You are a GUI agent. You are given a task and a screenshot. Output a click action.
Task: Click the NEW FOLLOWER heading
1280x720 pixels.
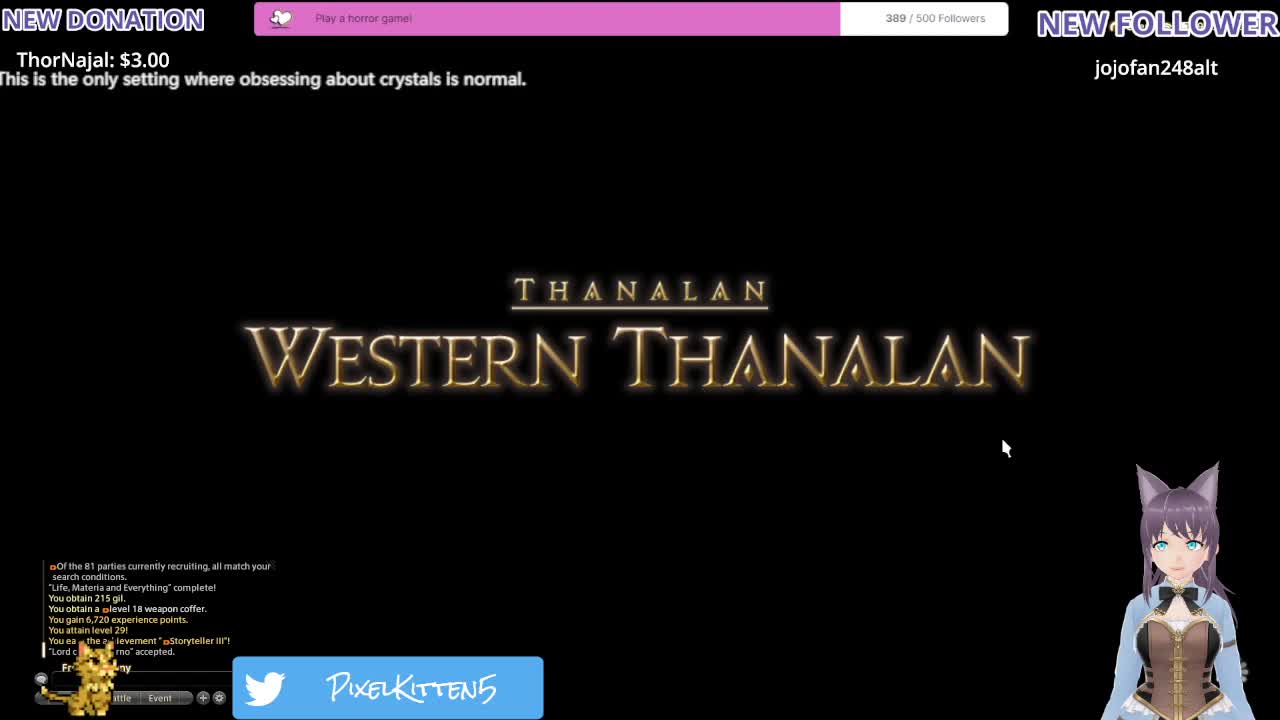pyautogui.click(x=1158, y=24)
